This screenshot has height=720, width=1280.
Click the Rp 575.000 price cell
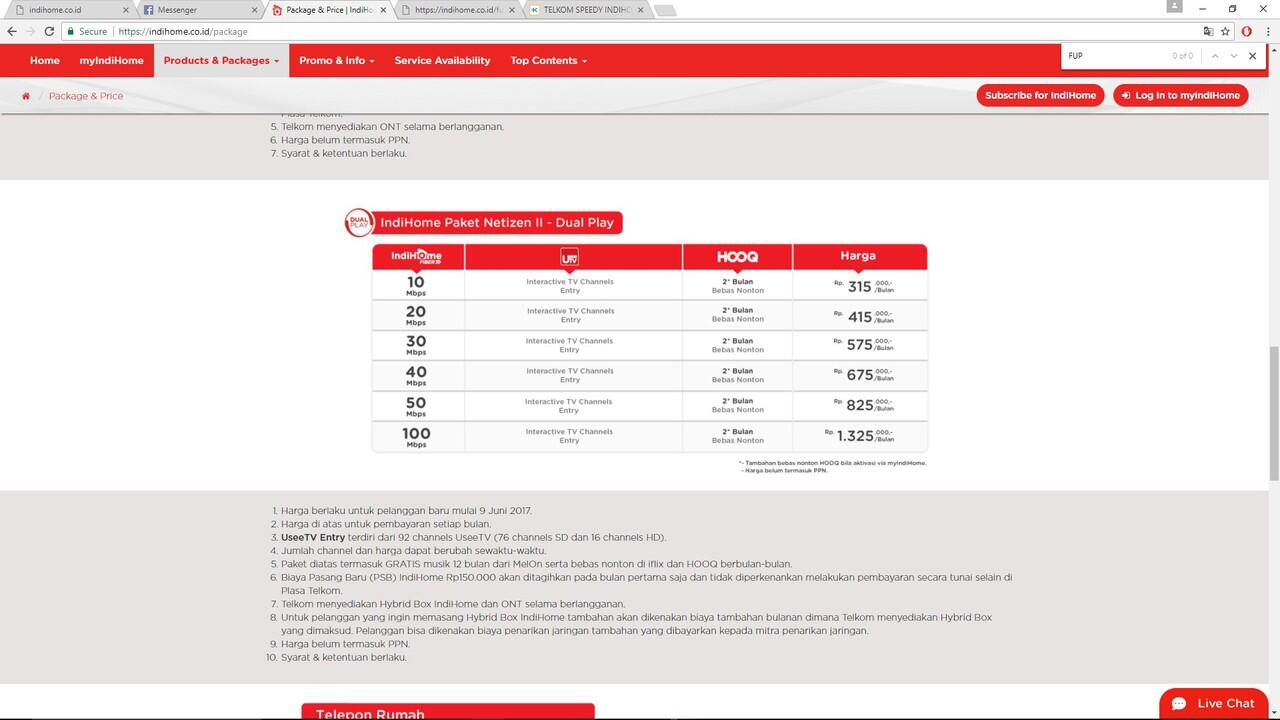860,345
